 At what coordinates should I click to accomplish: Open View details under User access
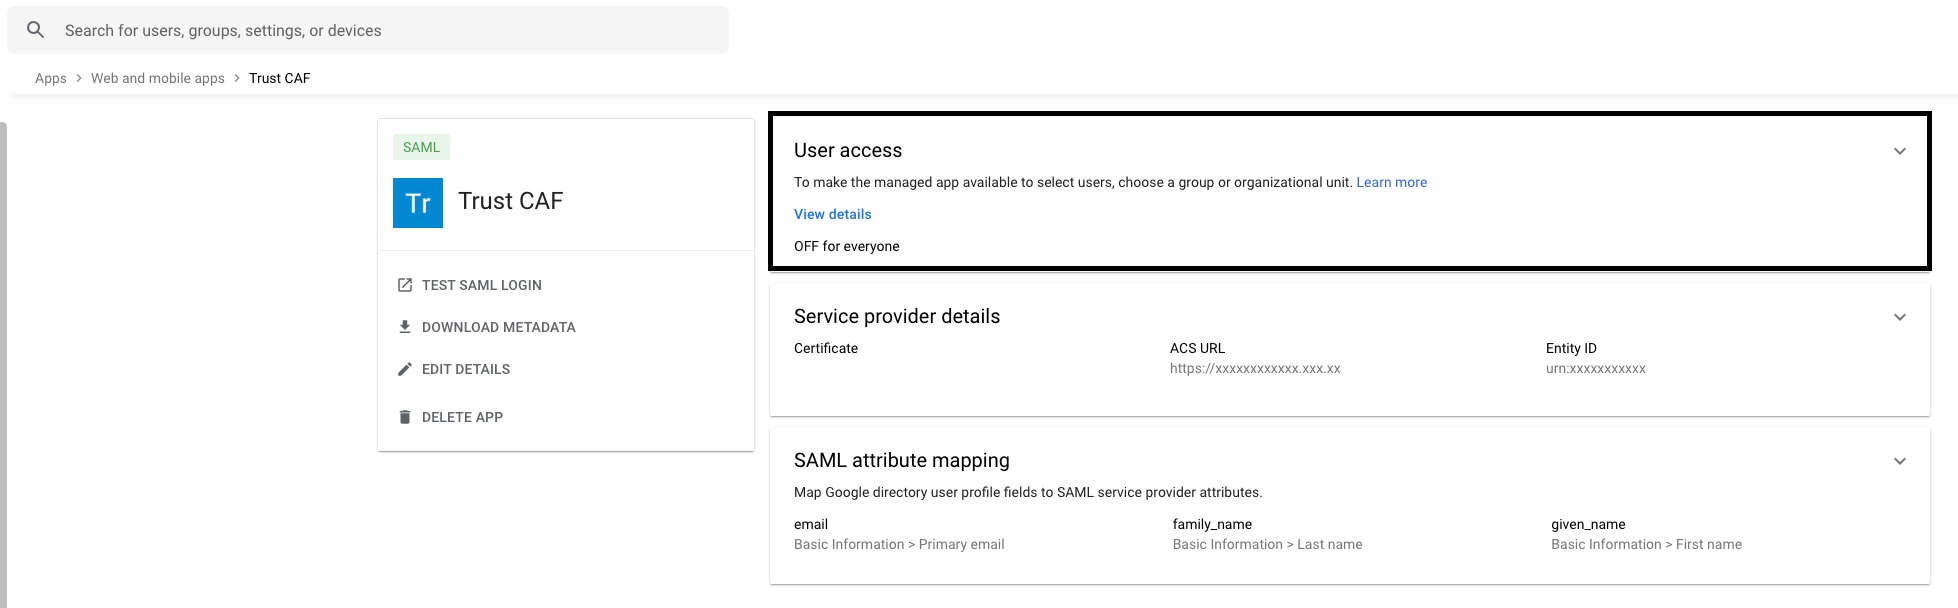833,214
